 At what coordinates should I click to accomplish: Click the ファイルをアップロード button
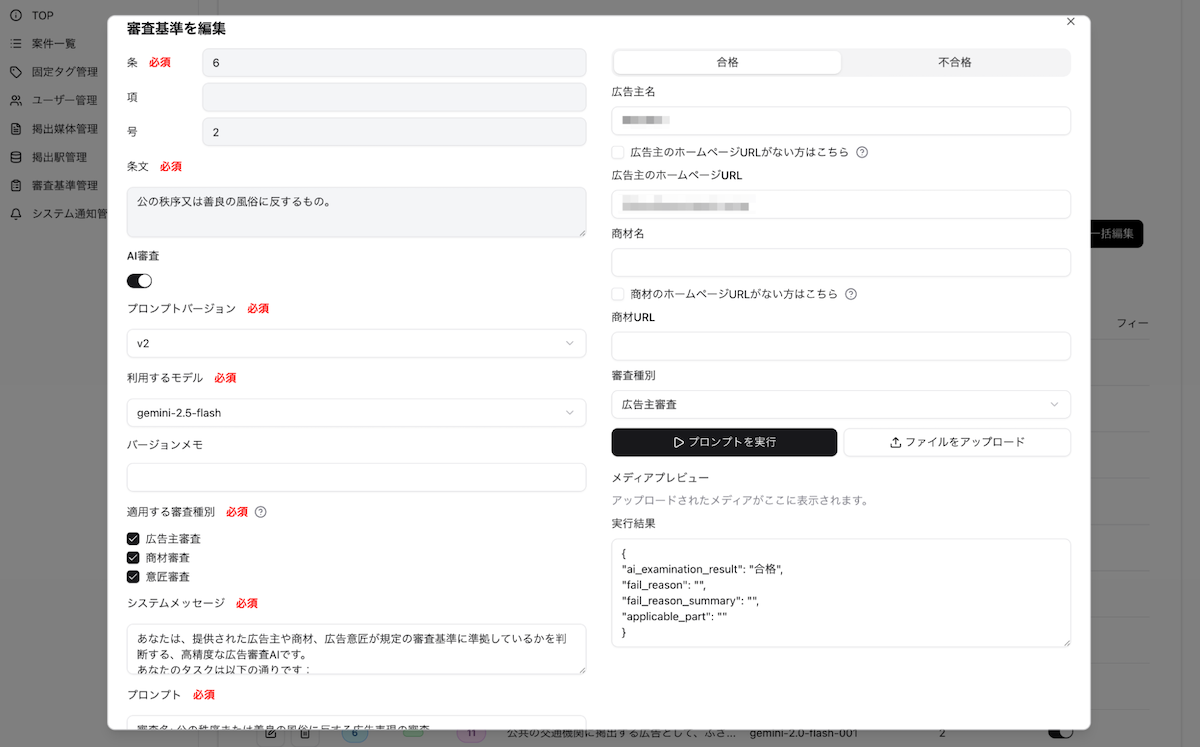click(x=957, y=442)
